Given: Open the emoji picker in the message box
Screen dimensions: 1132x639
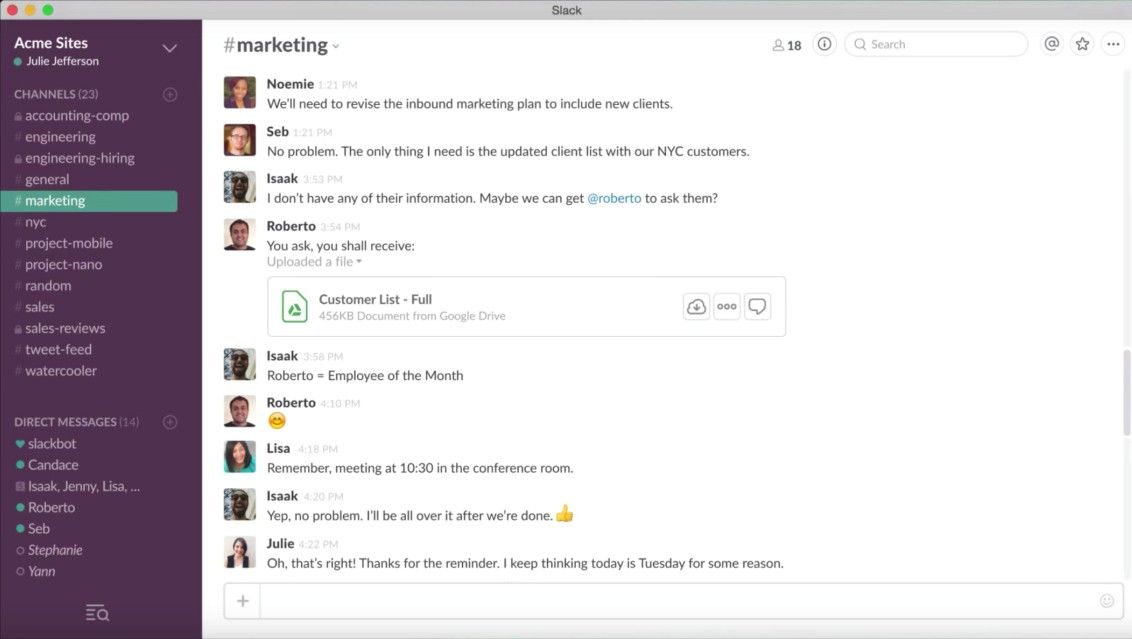Looking at the screenshot, I should click(x=1107, y=600).
